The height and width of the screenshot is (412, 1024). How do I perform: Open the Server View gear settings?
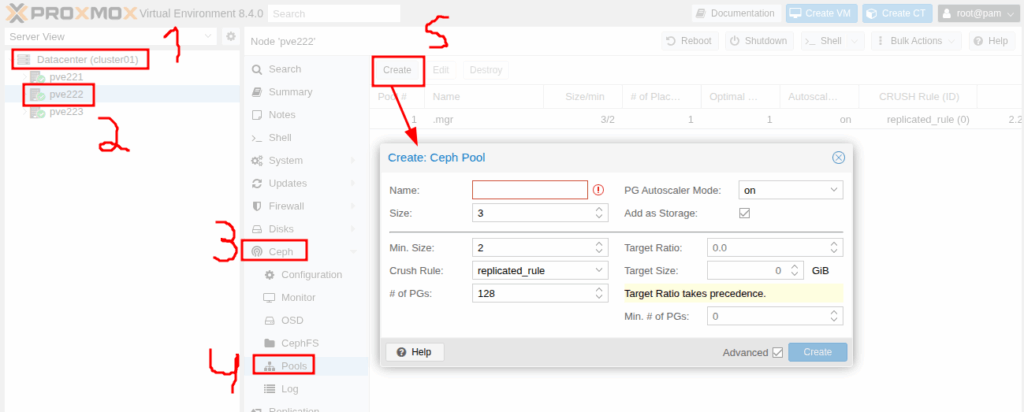(231, 37)
